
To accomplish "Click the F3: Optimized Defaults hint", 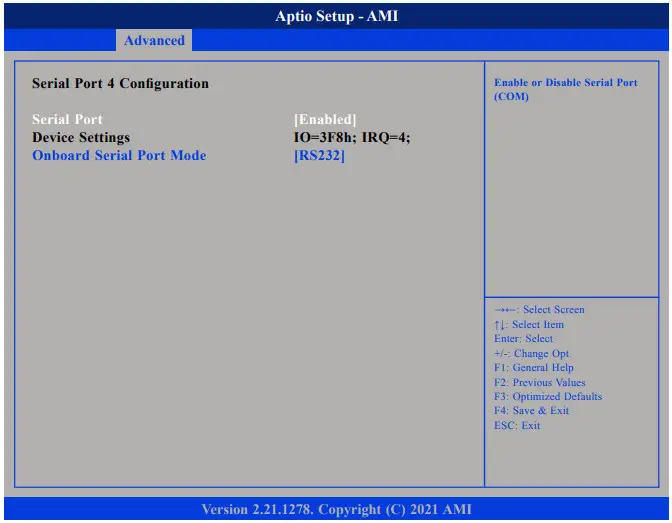I will click(548, 397).
